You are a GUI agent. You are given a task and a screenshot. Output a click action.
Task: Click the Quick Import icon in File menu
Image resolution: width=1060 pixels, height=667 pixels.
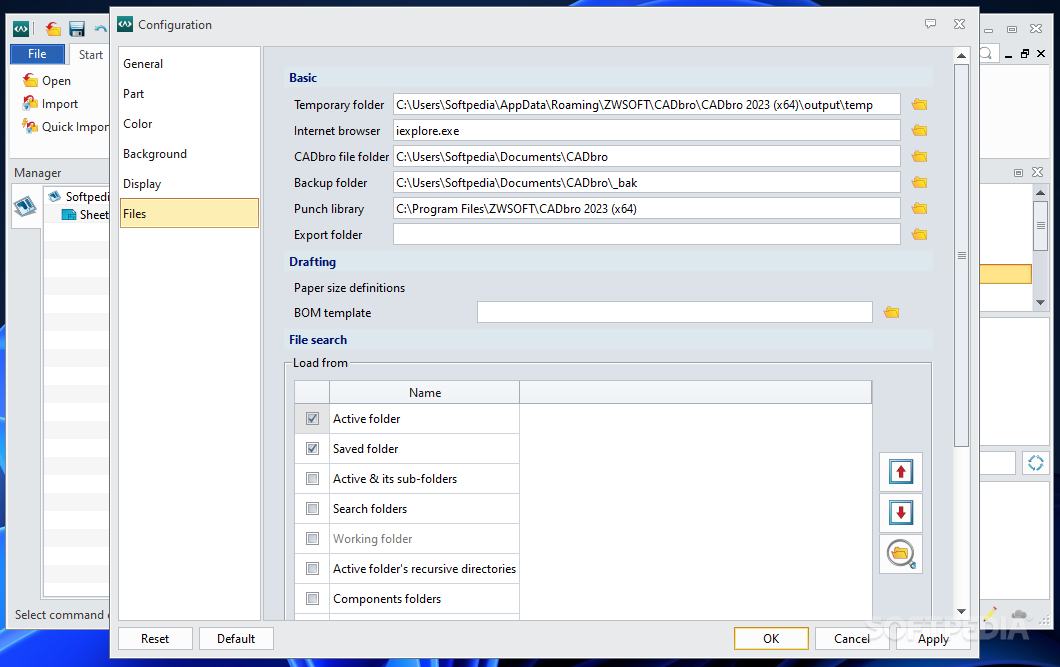point(30,126)
